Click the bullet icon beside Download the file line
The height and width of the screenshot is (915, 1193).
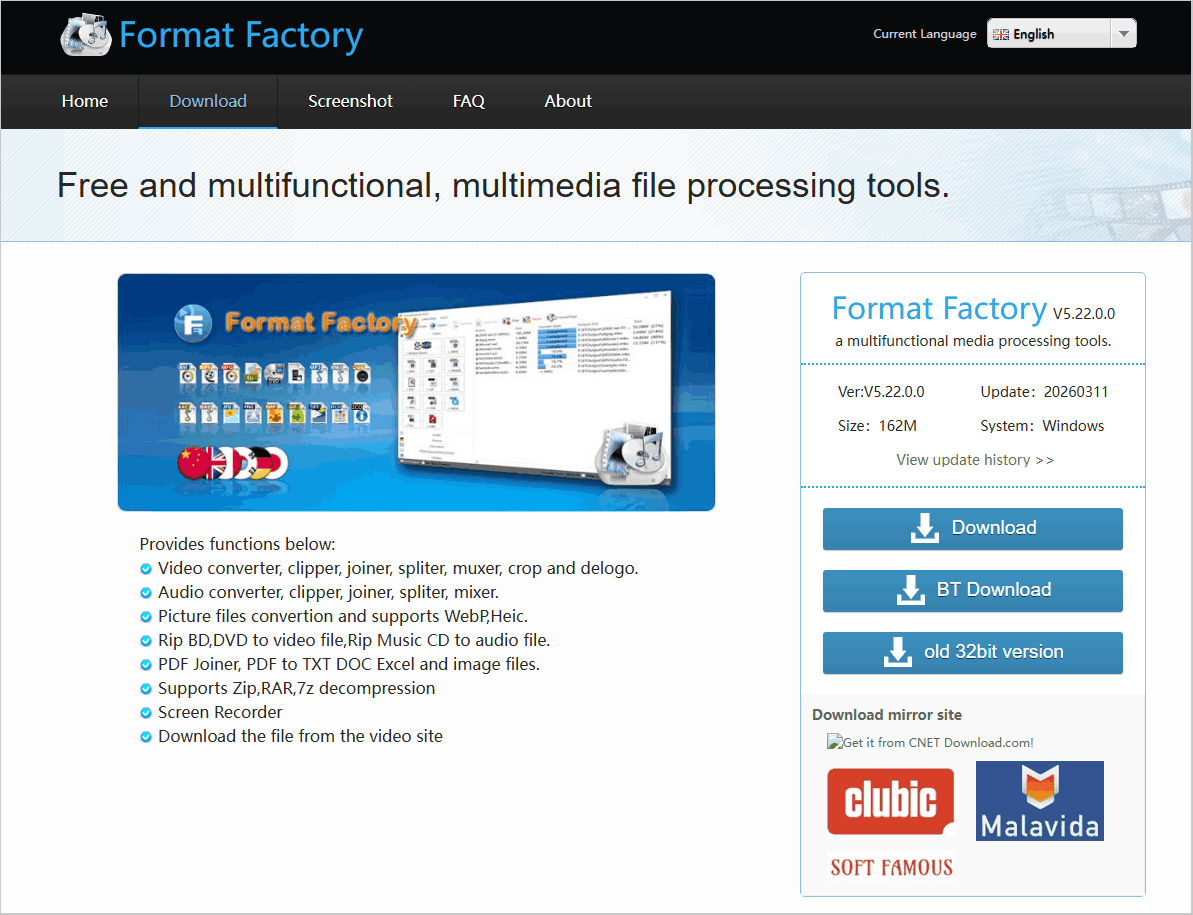(x=146, y=737)
